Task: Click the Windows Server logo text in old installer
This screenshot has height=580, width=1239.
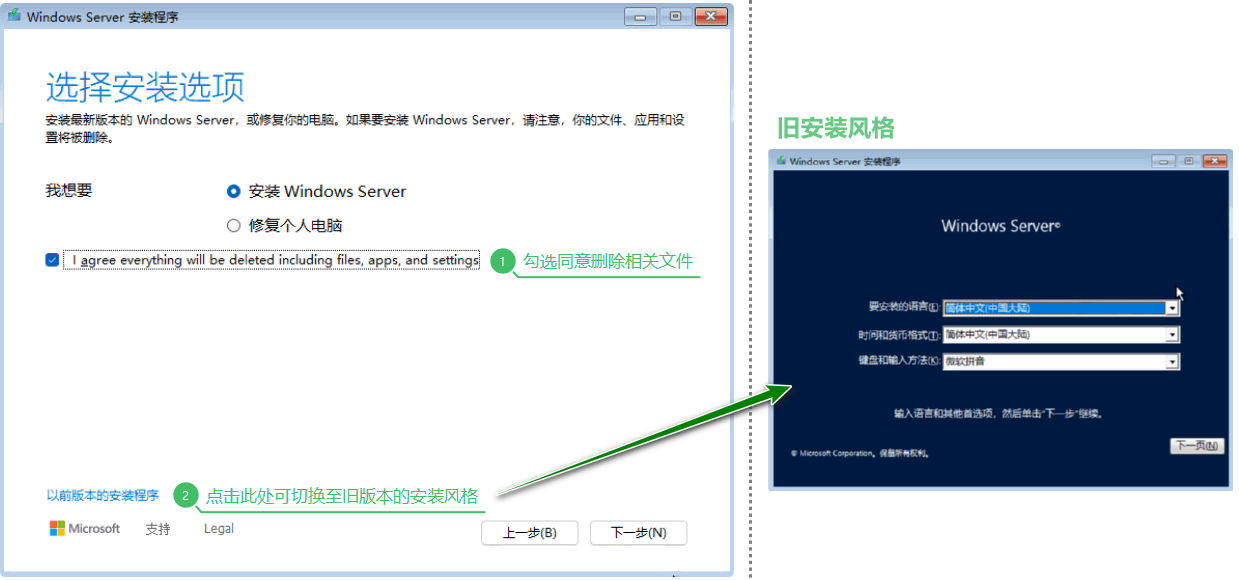Action: click(1000, 226)
